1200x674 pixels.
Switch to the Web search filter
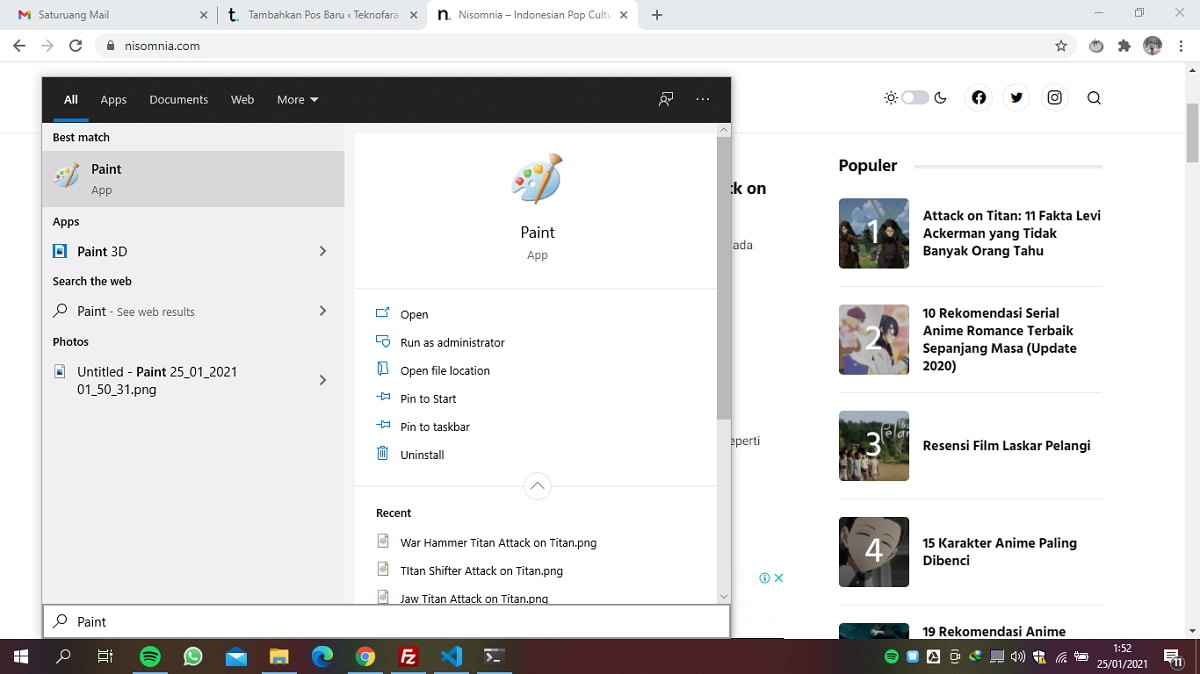tap(242, 99)
